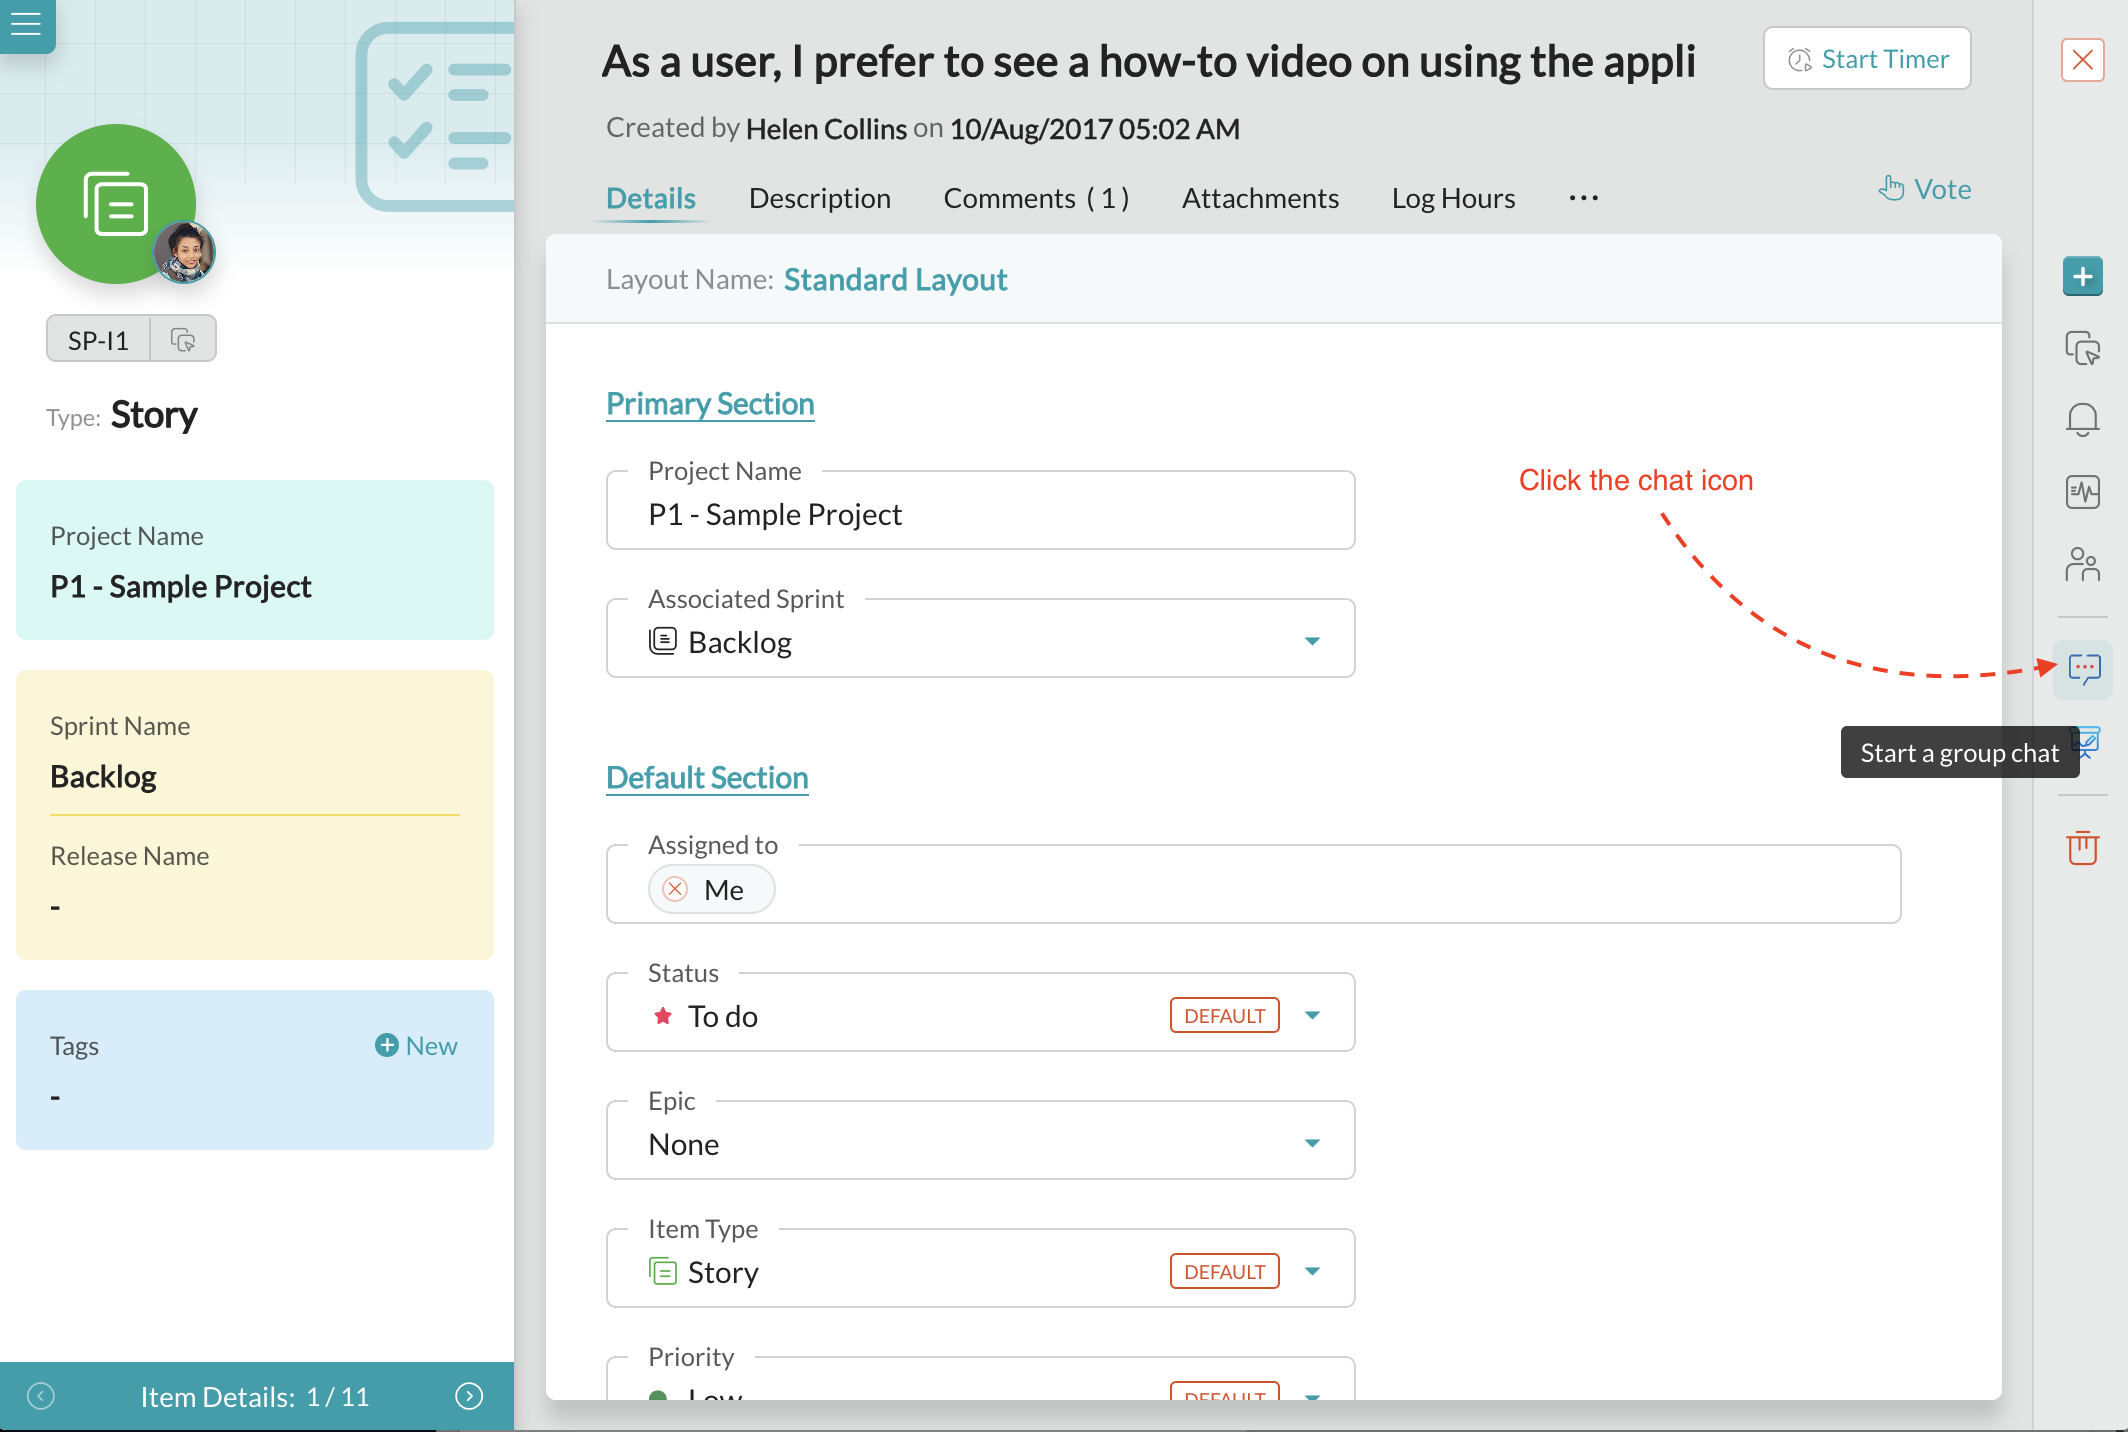Open the Log Hours tab
Viewport: 2128px width, 1432px height.
(x=1453, y=198)
